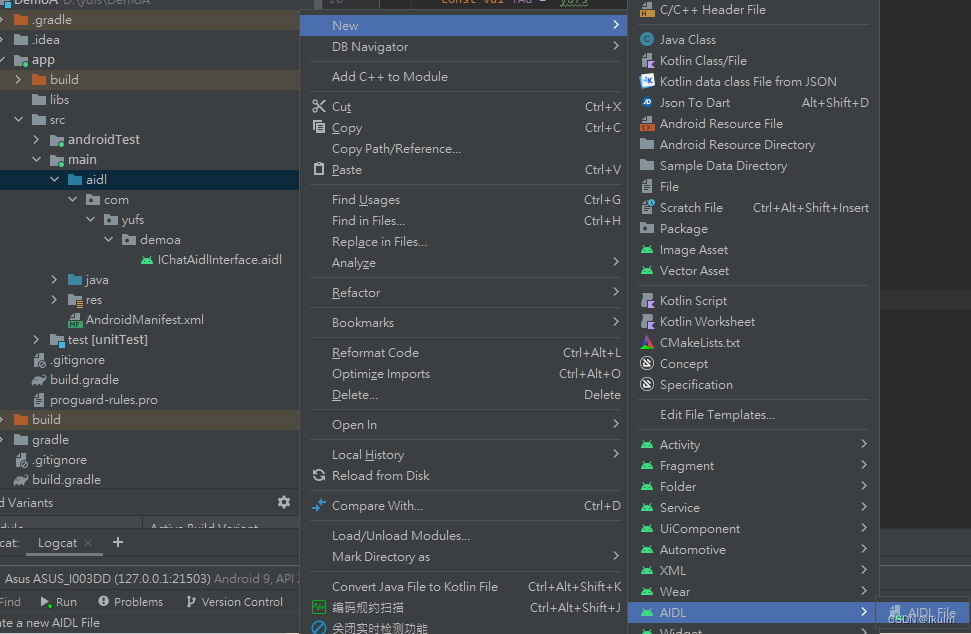
Task: Expand the app build folder
Action: coord(19,79)
